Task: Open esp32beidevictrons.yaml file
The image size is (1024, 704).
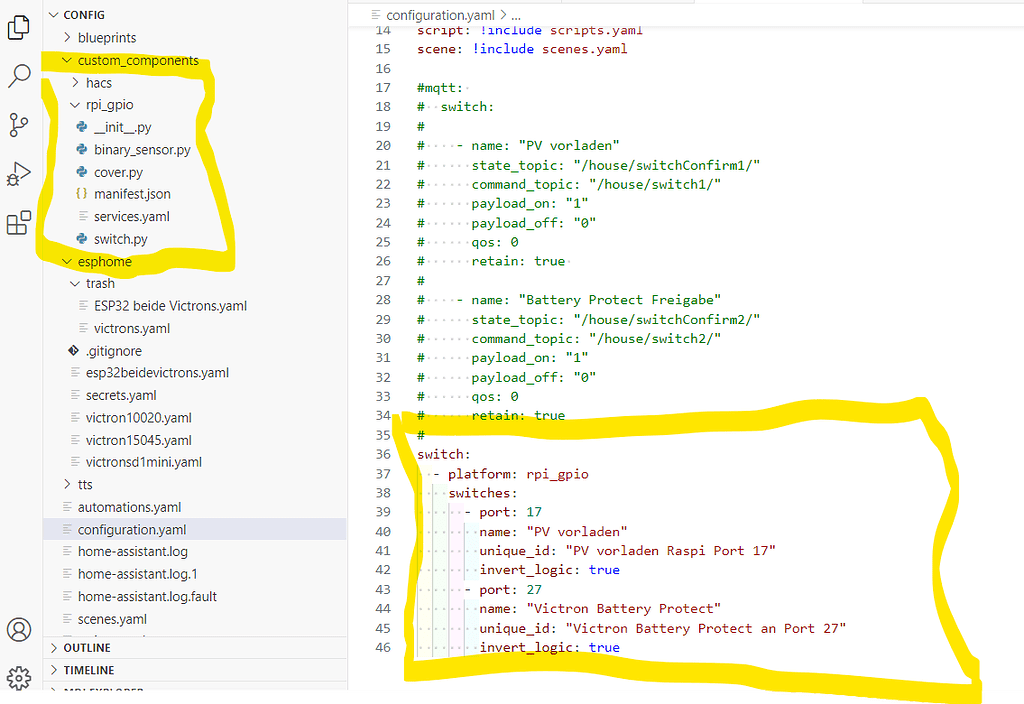Action: click(x=157, y=373)
